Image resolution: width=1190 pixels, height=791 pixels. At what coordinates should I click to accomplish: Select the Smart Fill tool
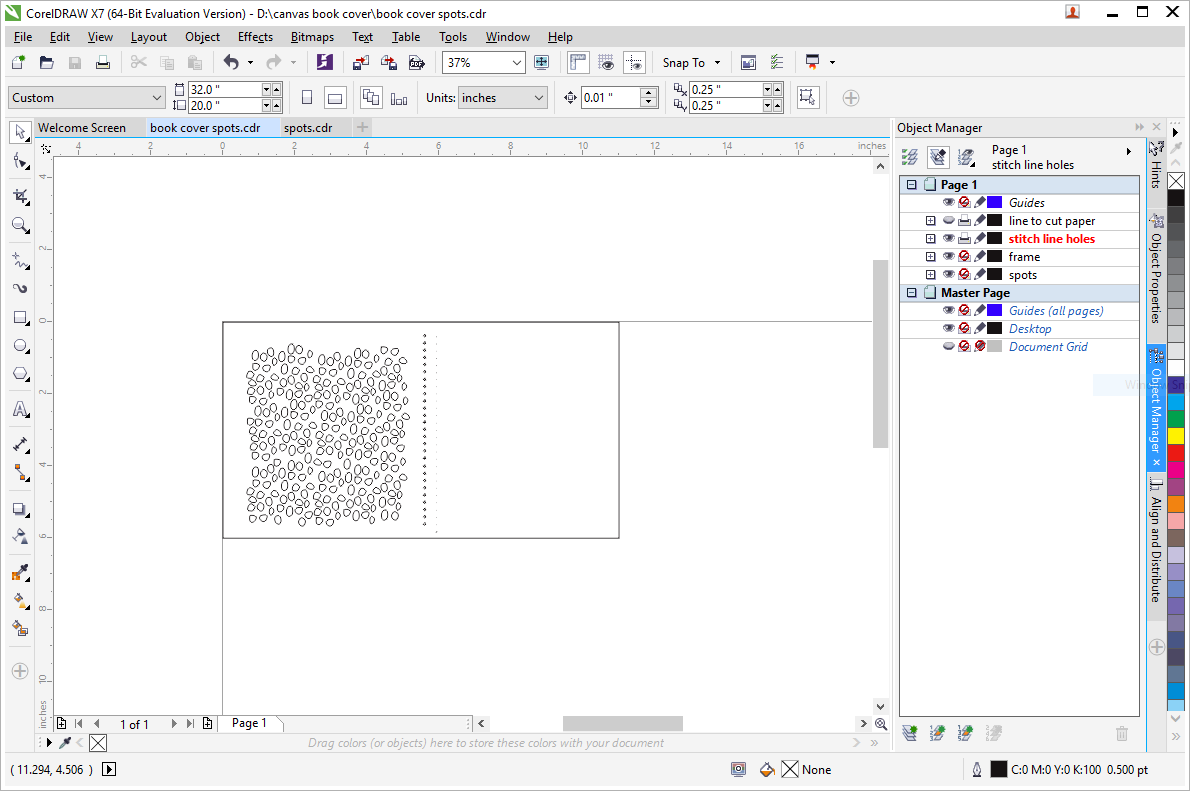pyautogui.click(x=20, y=629)
